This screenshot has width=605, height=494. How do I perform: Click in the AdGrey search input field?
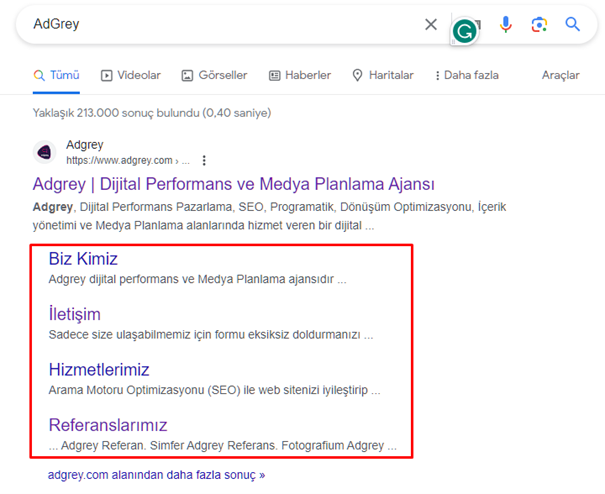click(224, 24)
